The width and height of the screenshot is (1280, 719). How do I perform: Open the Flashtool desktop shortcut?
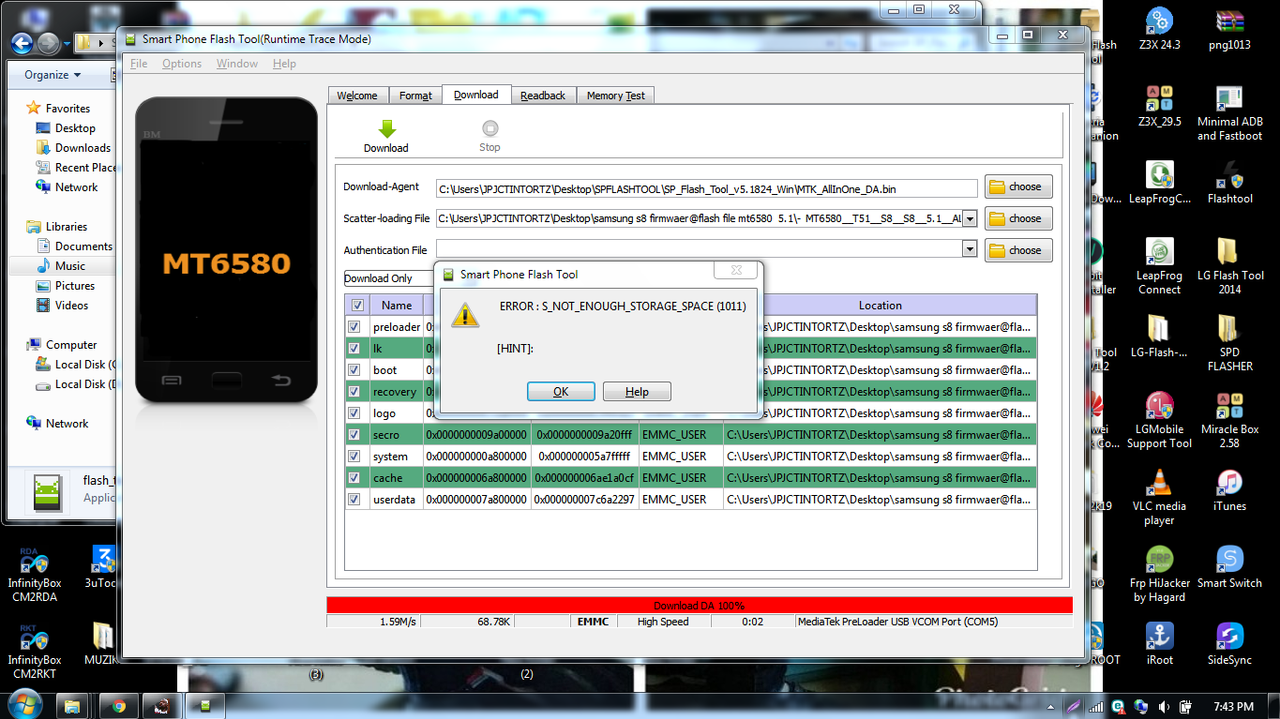(x=1229, y=175)
